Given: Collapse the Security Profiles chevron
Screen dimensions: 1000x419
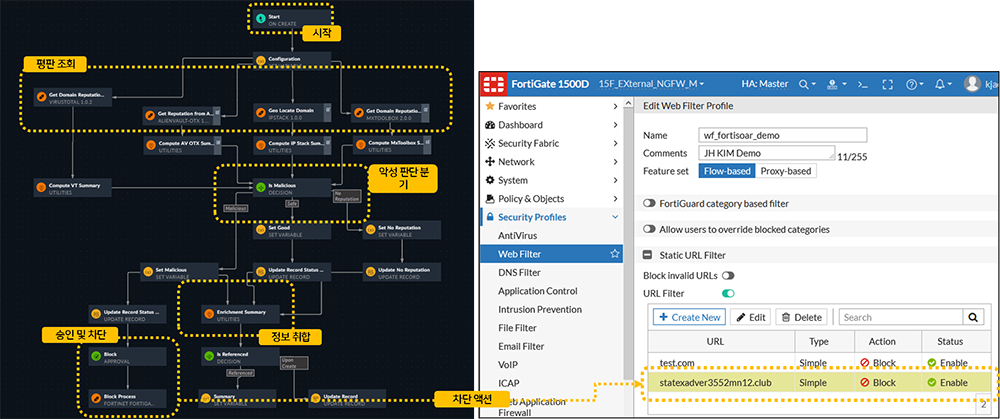Looking at the screenshot, I should [615, 217].
